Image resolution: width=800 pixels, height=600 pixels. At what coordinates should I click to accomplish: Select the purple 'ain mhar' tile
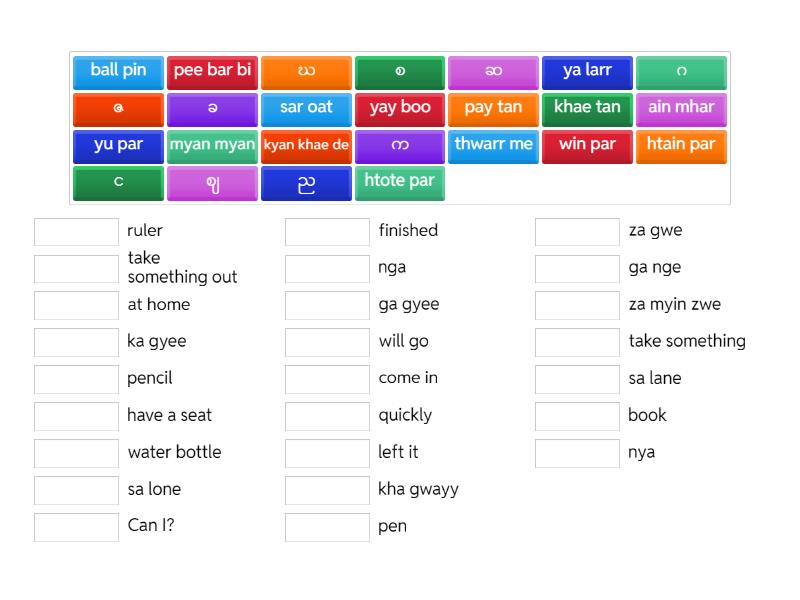[681, 108]
